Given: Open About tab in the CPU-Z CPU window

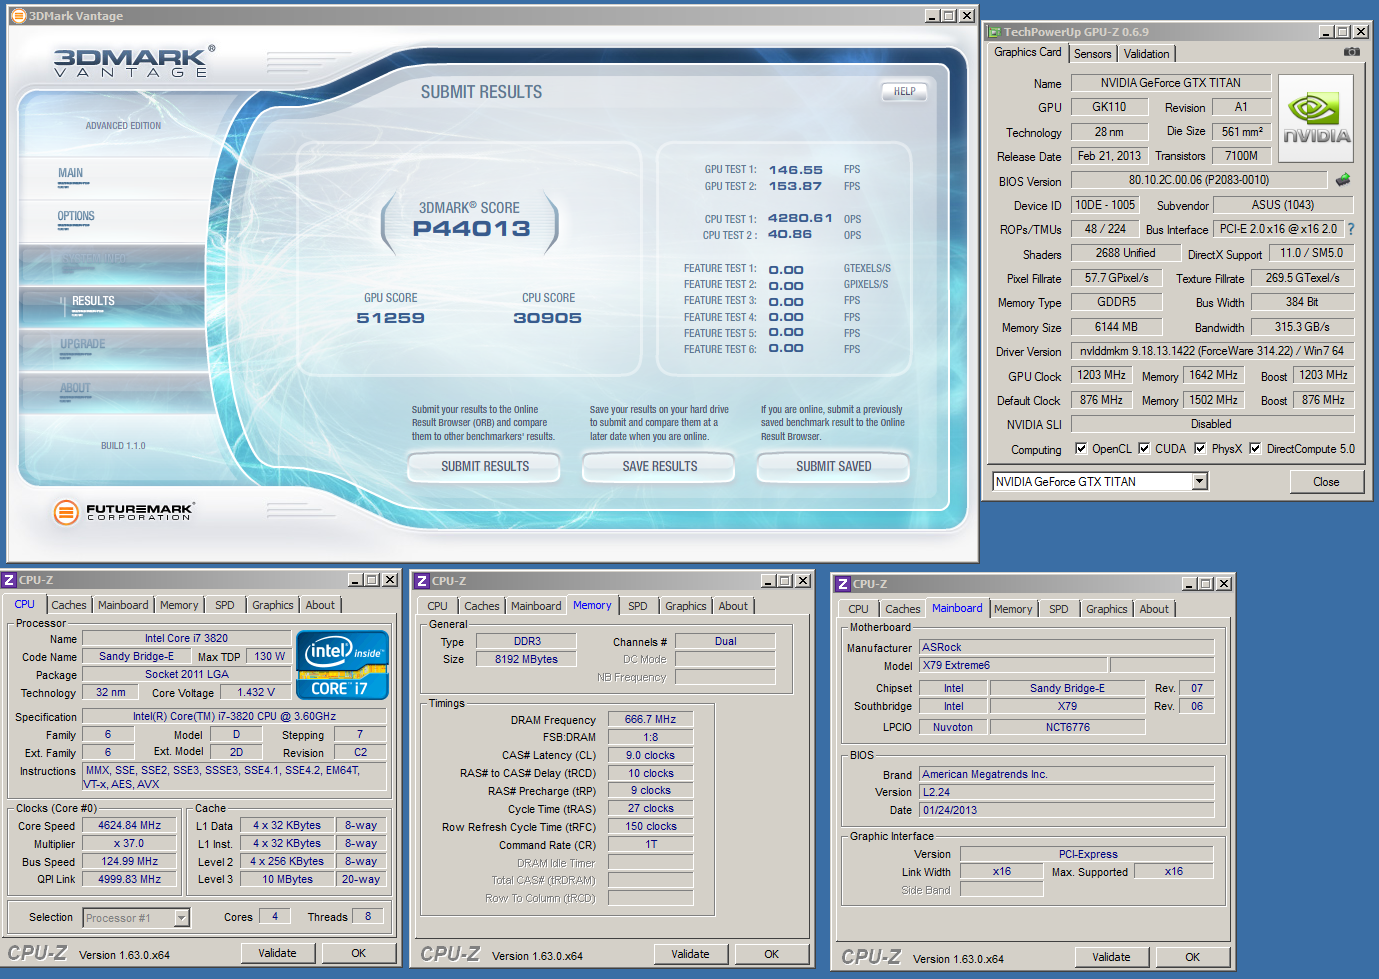Looking at the screenshot, I should pos(320,605).
